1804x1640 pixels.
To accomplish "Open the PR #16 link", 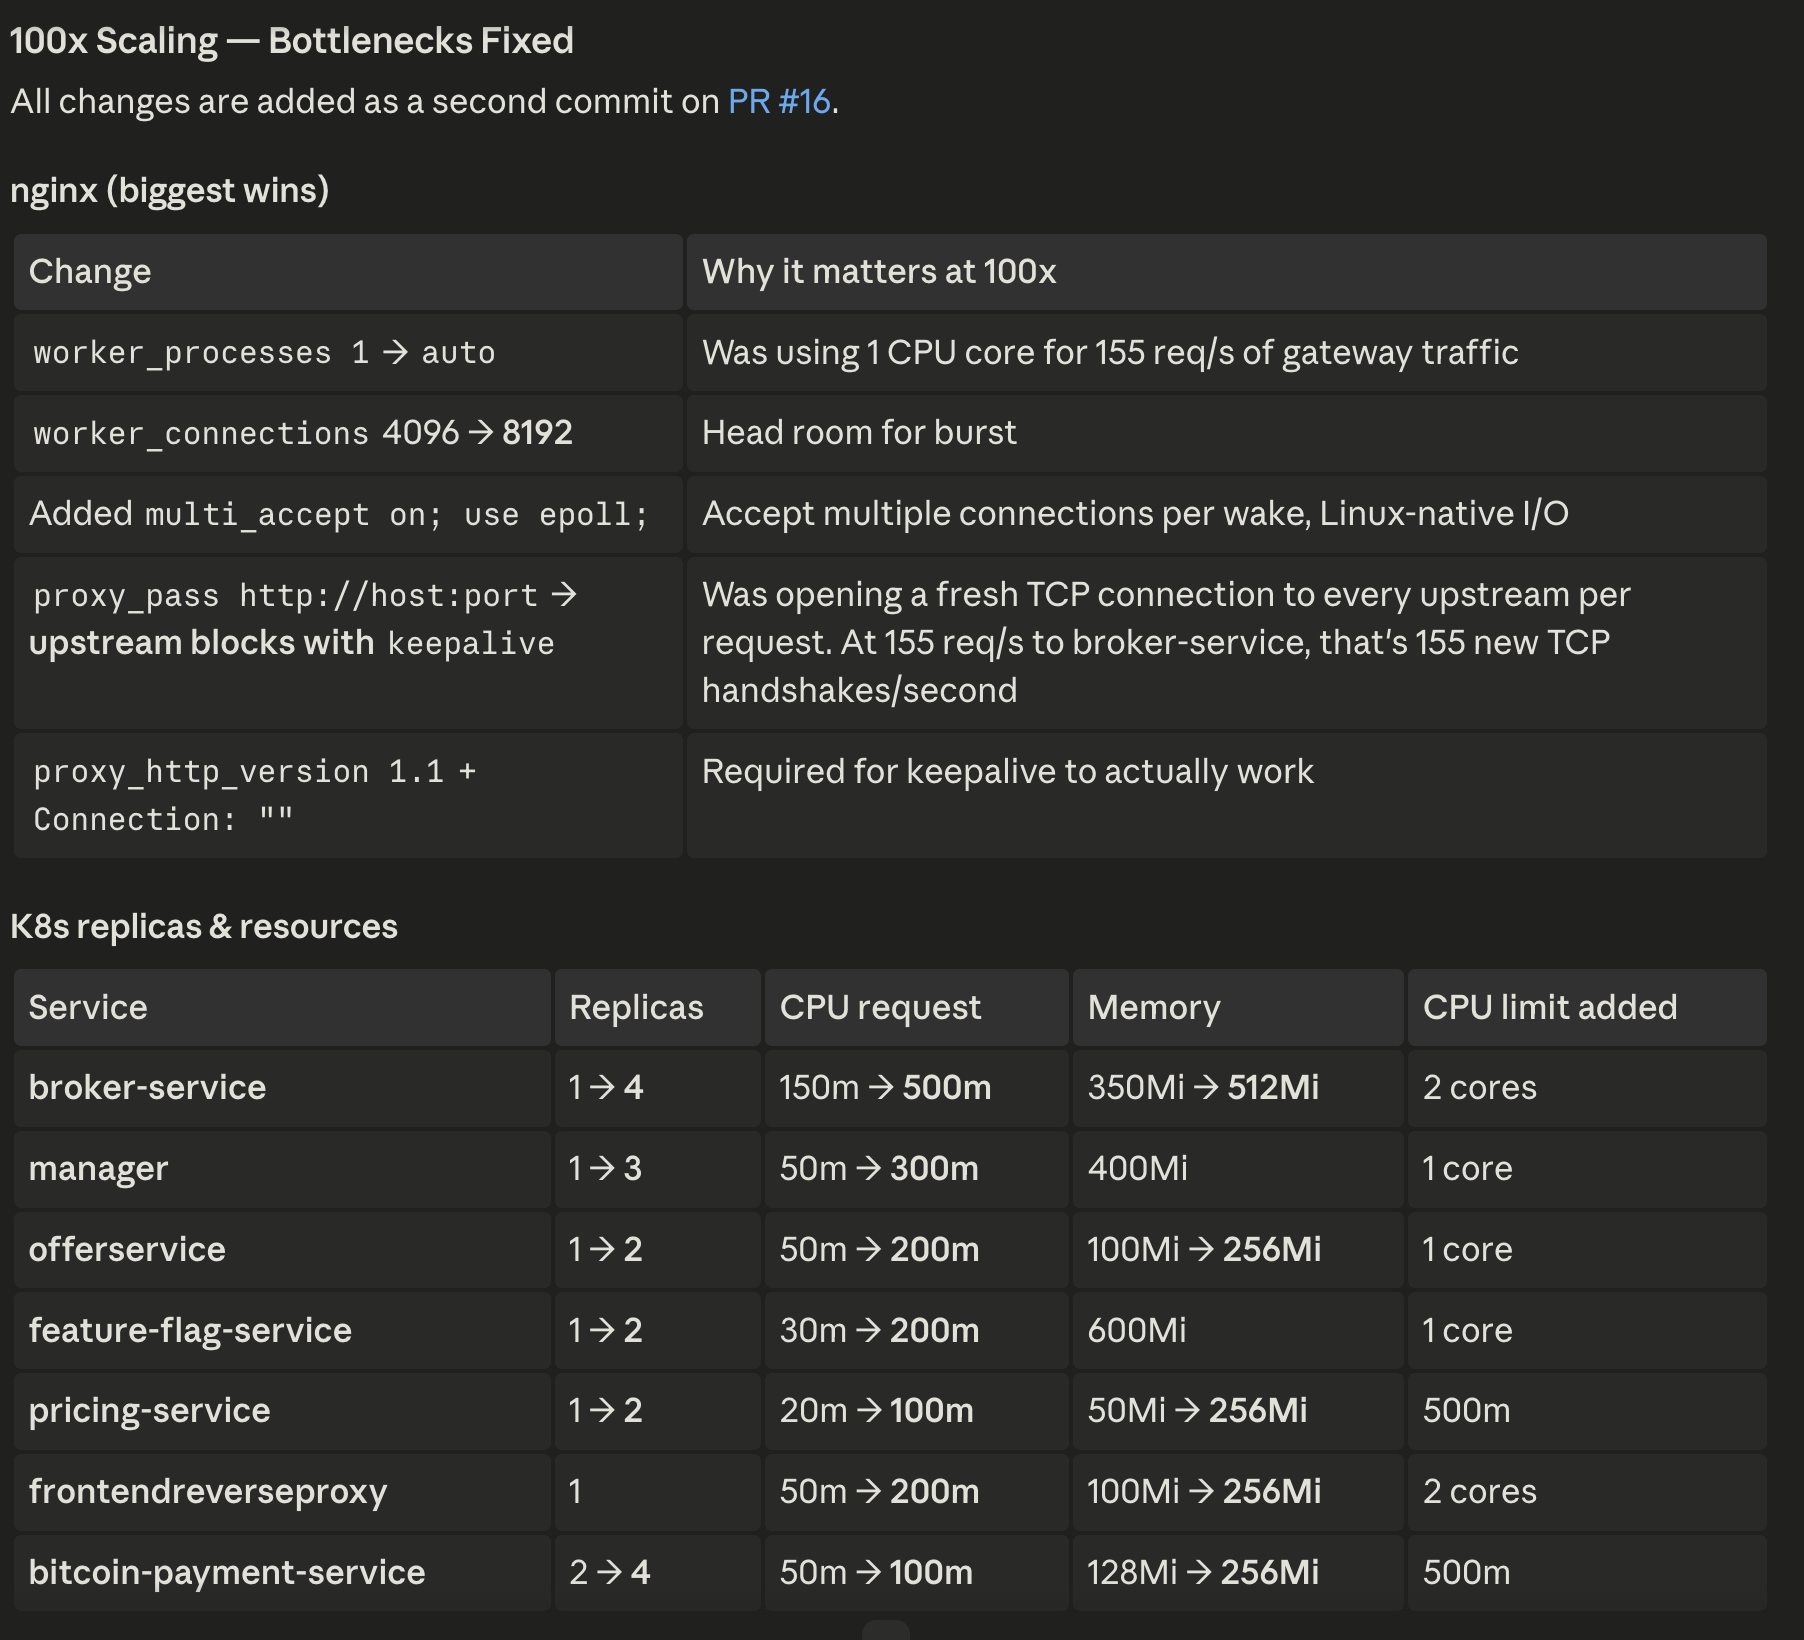I will tap(779, 101).
